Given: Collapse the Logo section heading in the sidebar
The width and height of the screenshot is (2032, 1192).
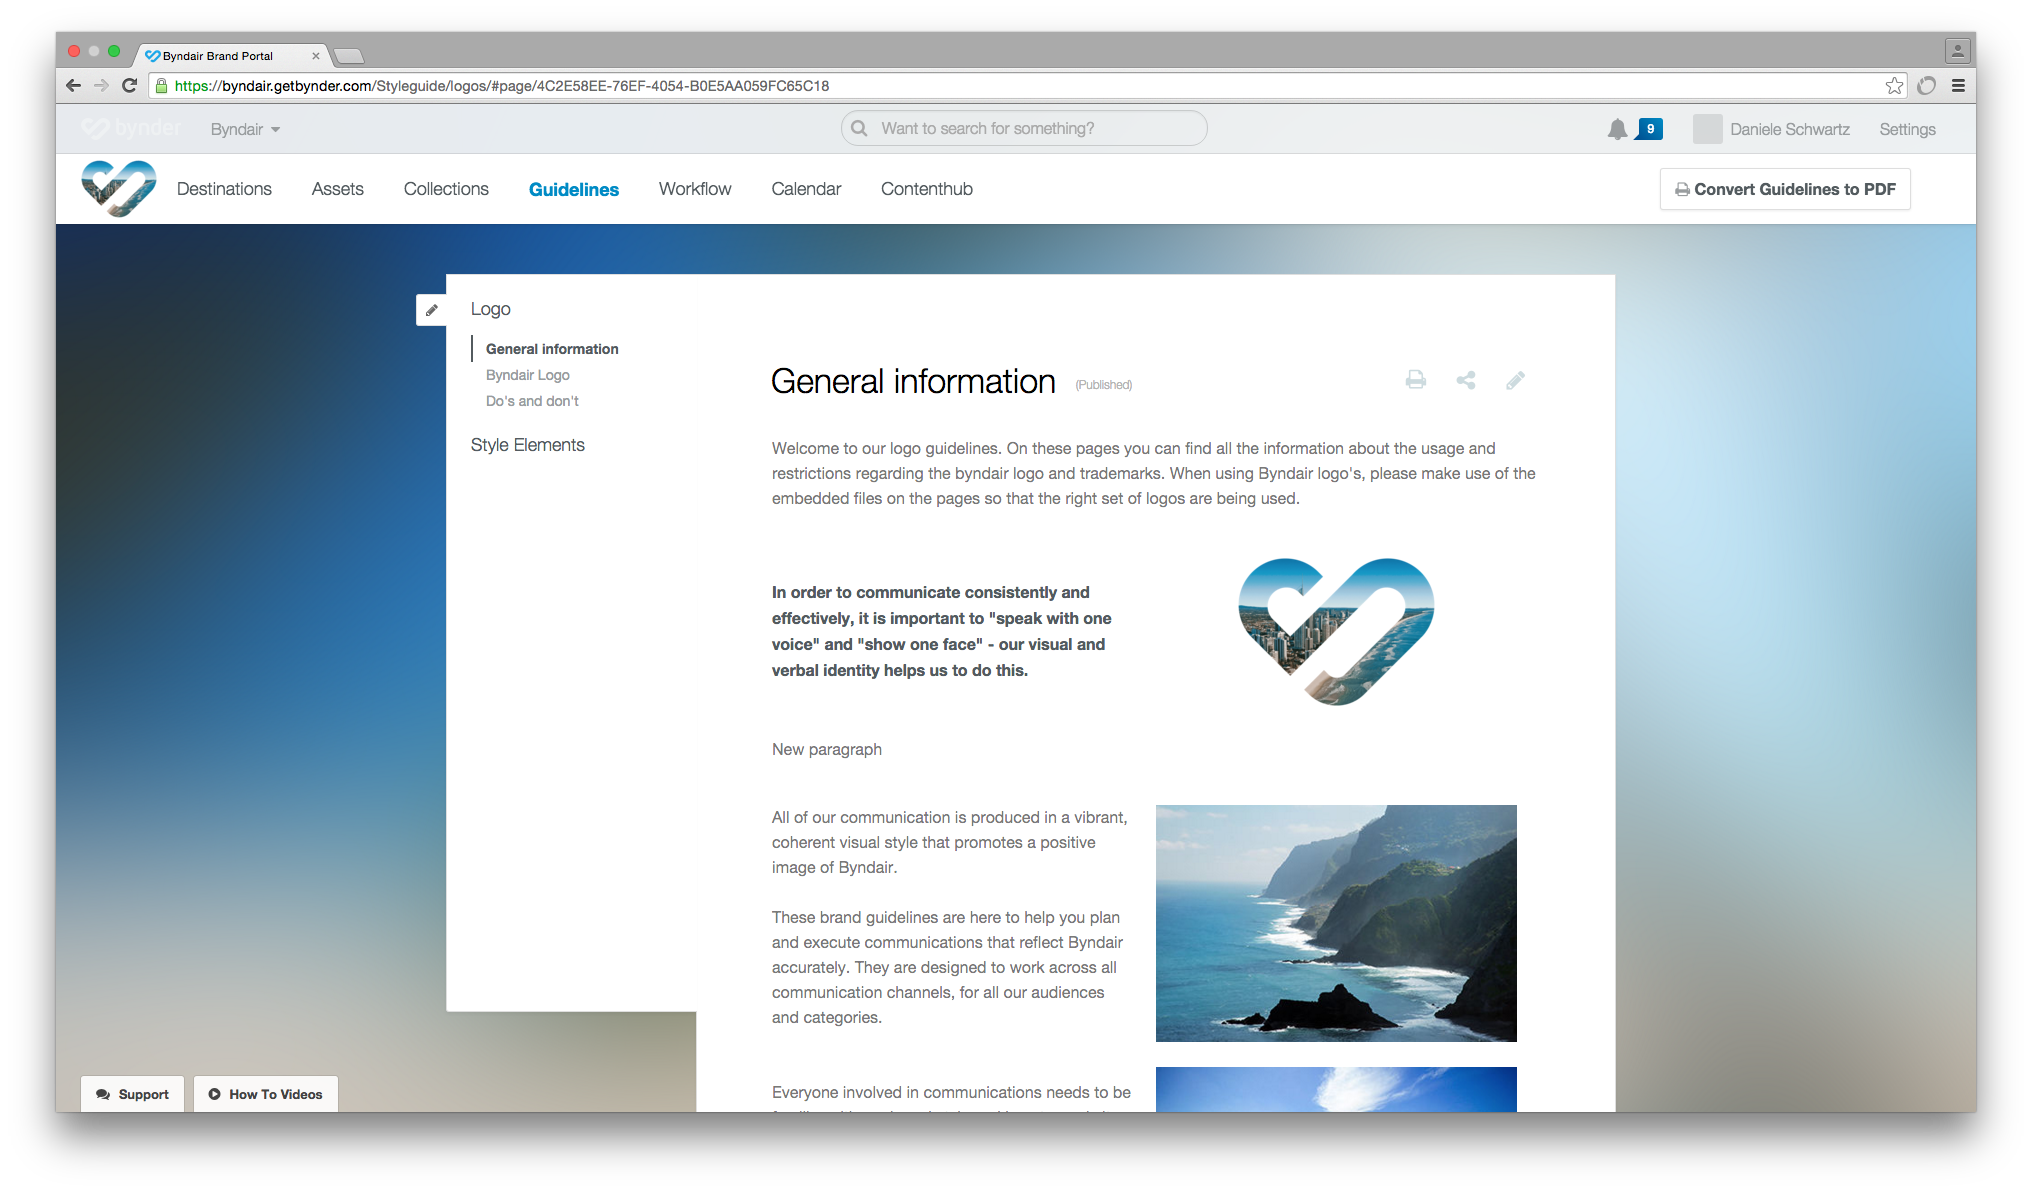Looking at the screenshot, I should [490, 309].
